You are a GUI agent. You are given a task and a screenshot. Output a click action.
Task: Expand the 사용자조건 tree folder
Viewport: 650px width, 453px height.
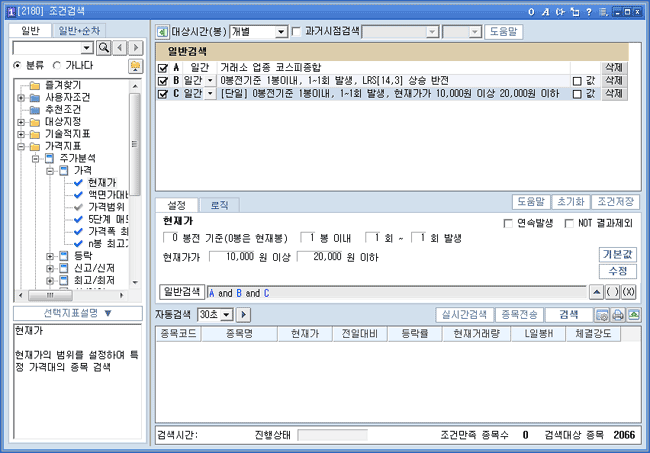(21, 98)
